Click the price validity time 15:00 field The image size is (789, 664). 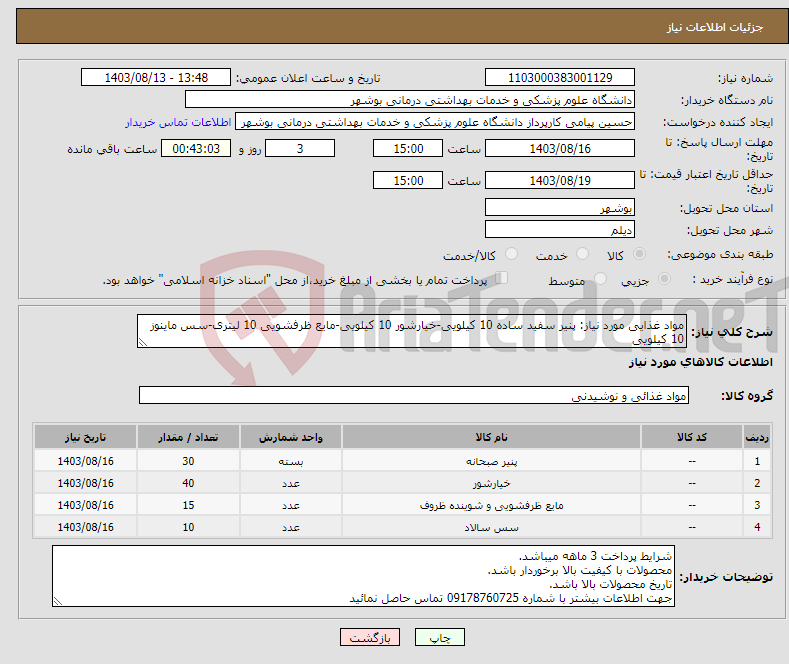(408, 180)
